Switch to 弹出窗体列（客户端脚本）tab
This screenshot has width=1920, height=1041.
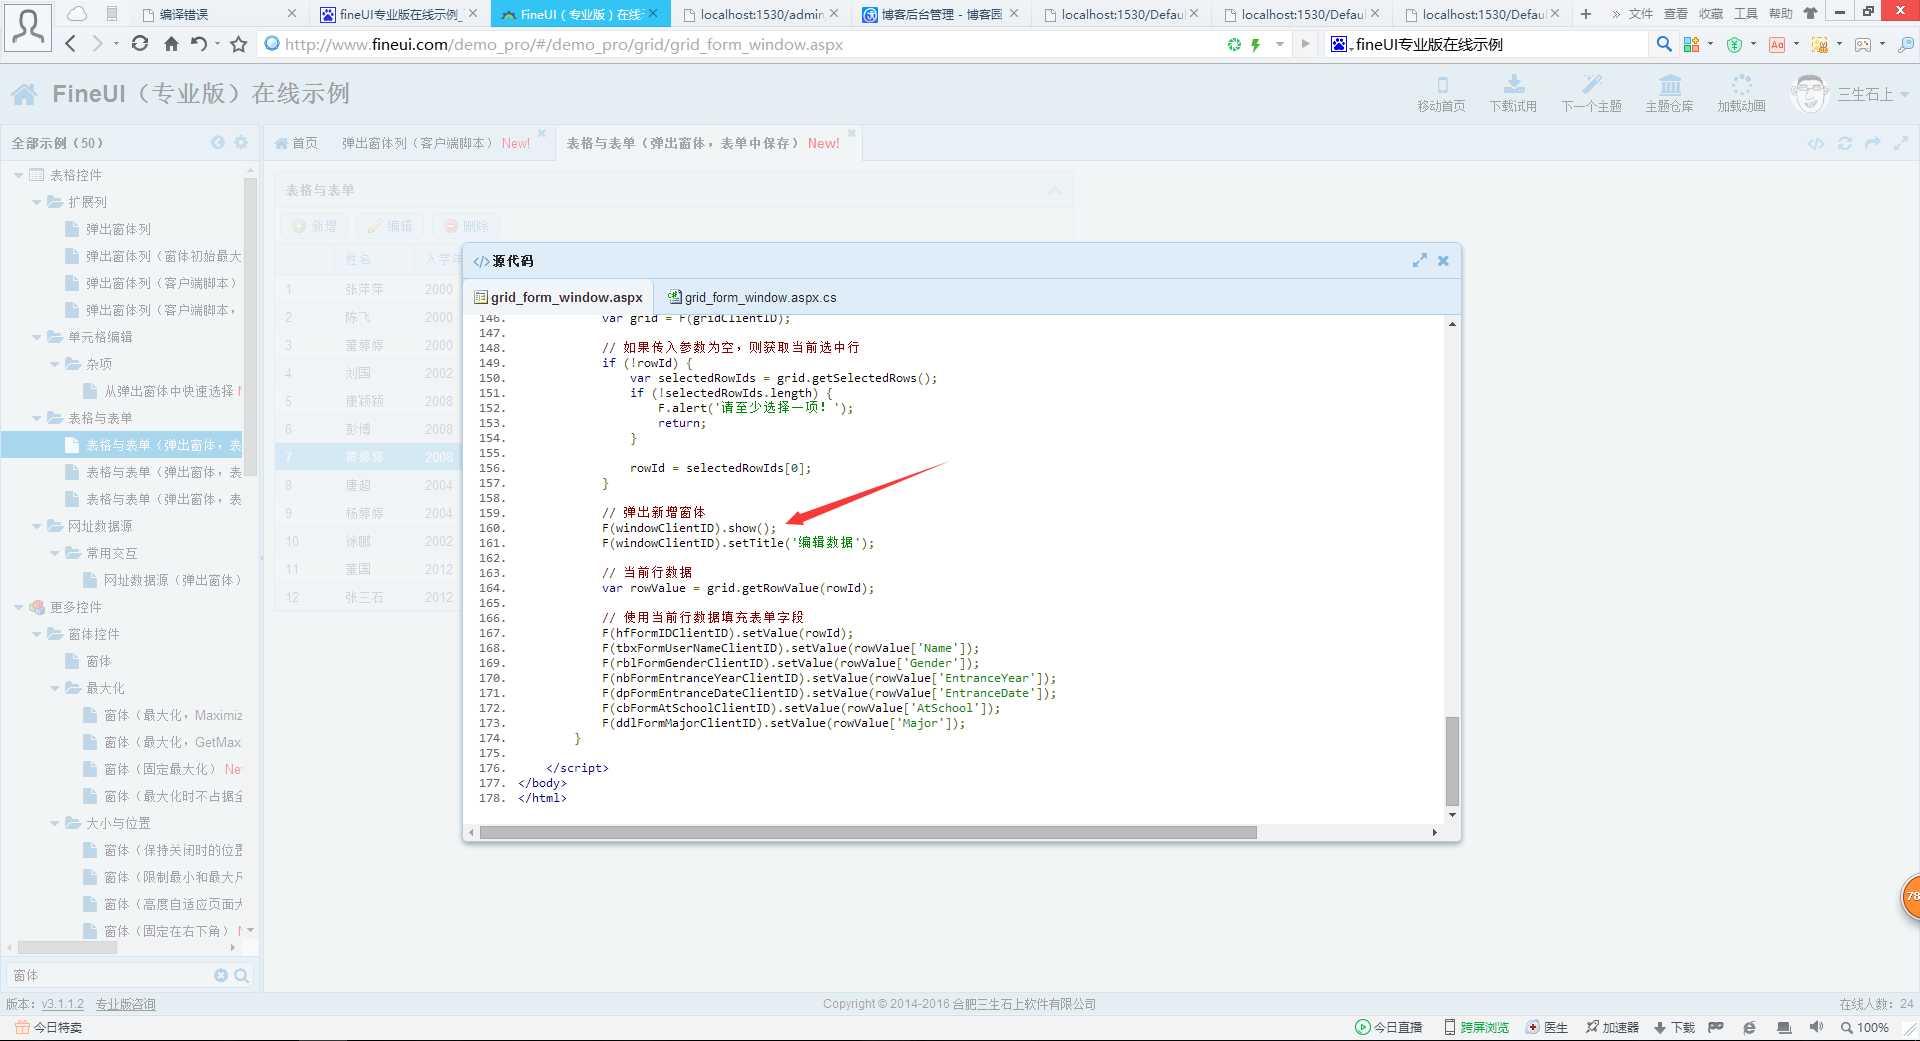point(436,143)
